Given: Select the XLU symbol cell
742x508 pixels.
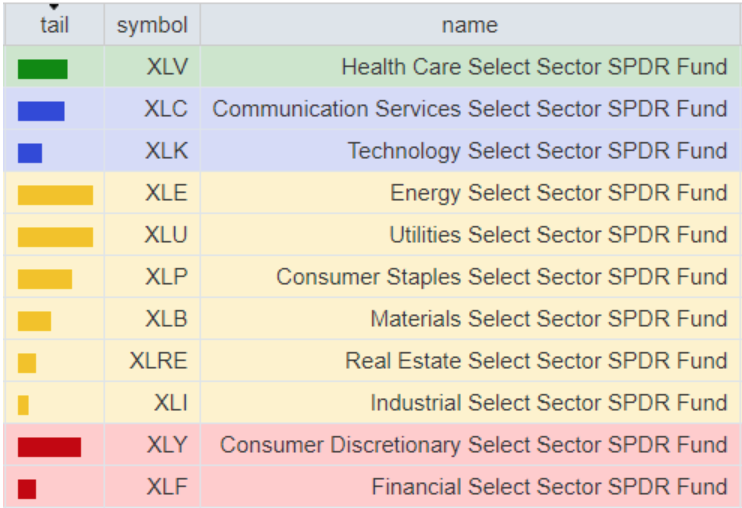Looking at the screenshot, I should pos(166,235).
